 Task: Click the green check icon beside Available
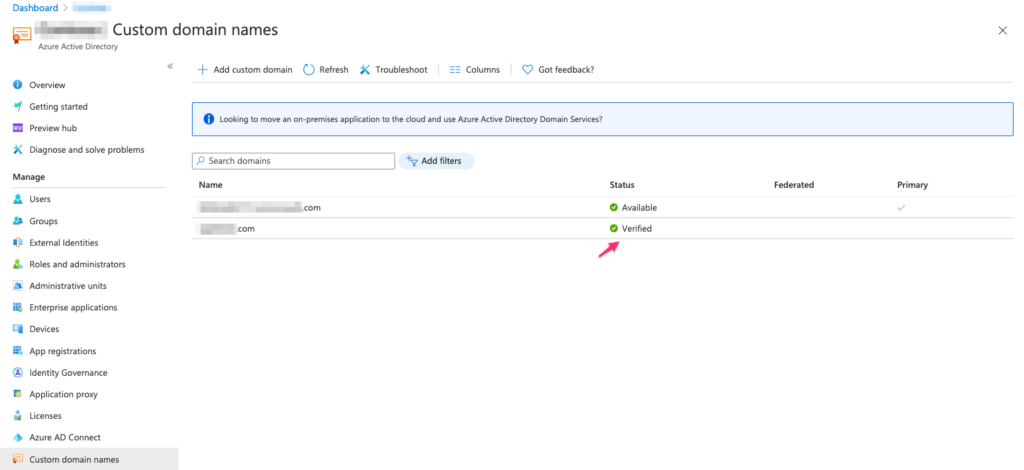(x=614, y=208)
